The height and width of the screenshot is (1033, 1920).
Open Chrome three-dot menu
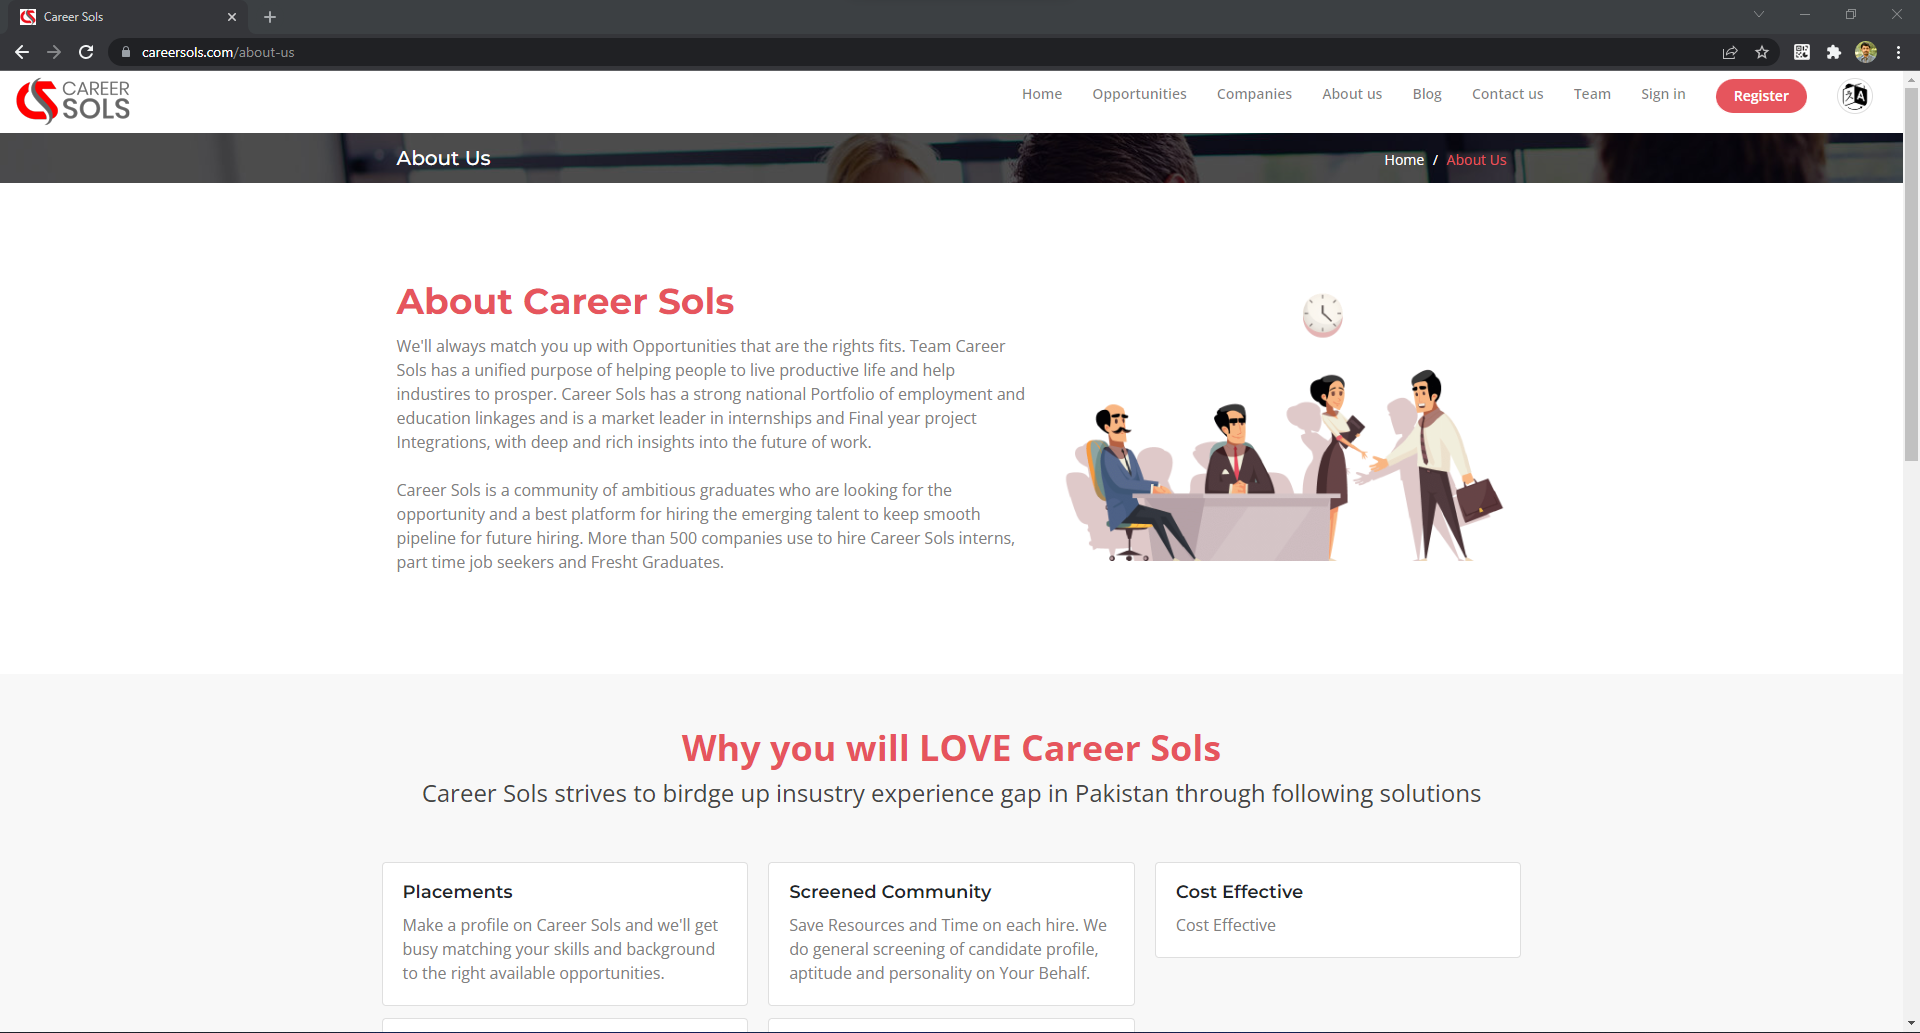1898,52
